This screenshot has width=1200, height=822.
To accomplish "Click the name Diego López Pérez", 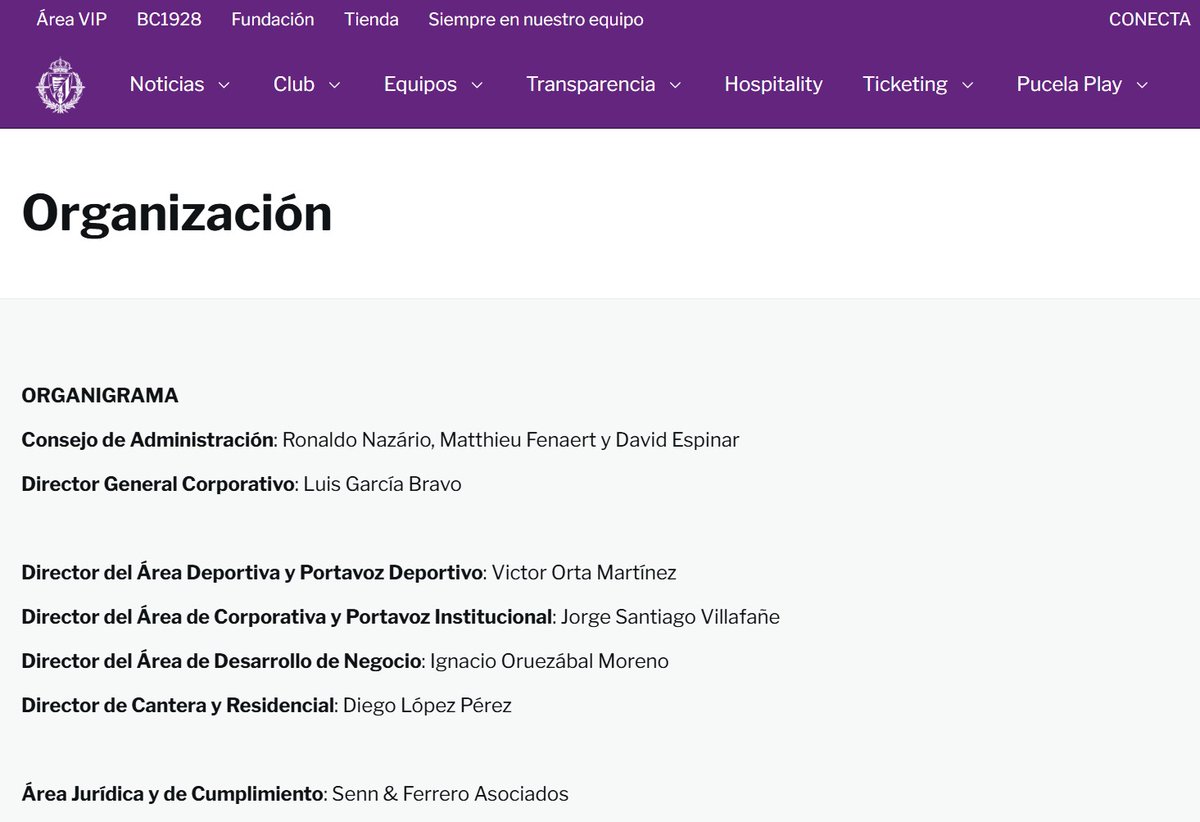I will pos(427,705).
